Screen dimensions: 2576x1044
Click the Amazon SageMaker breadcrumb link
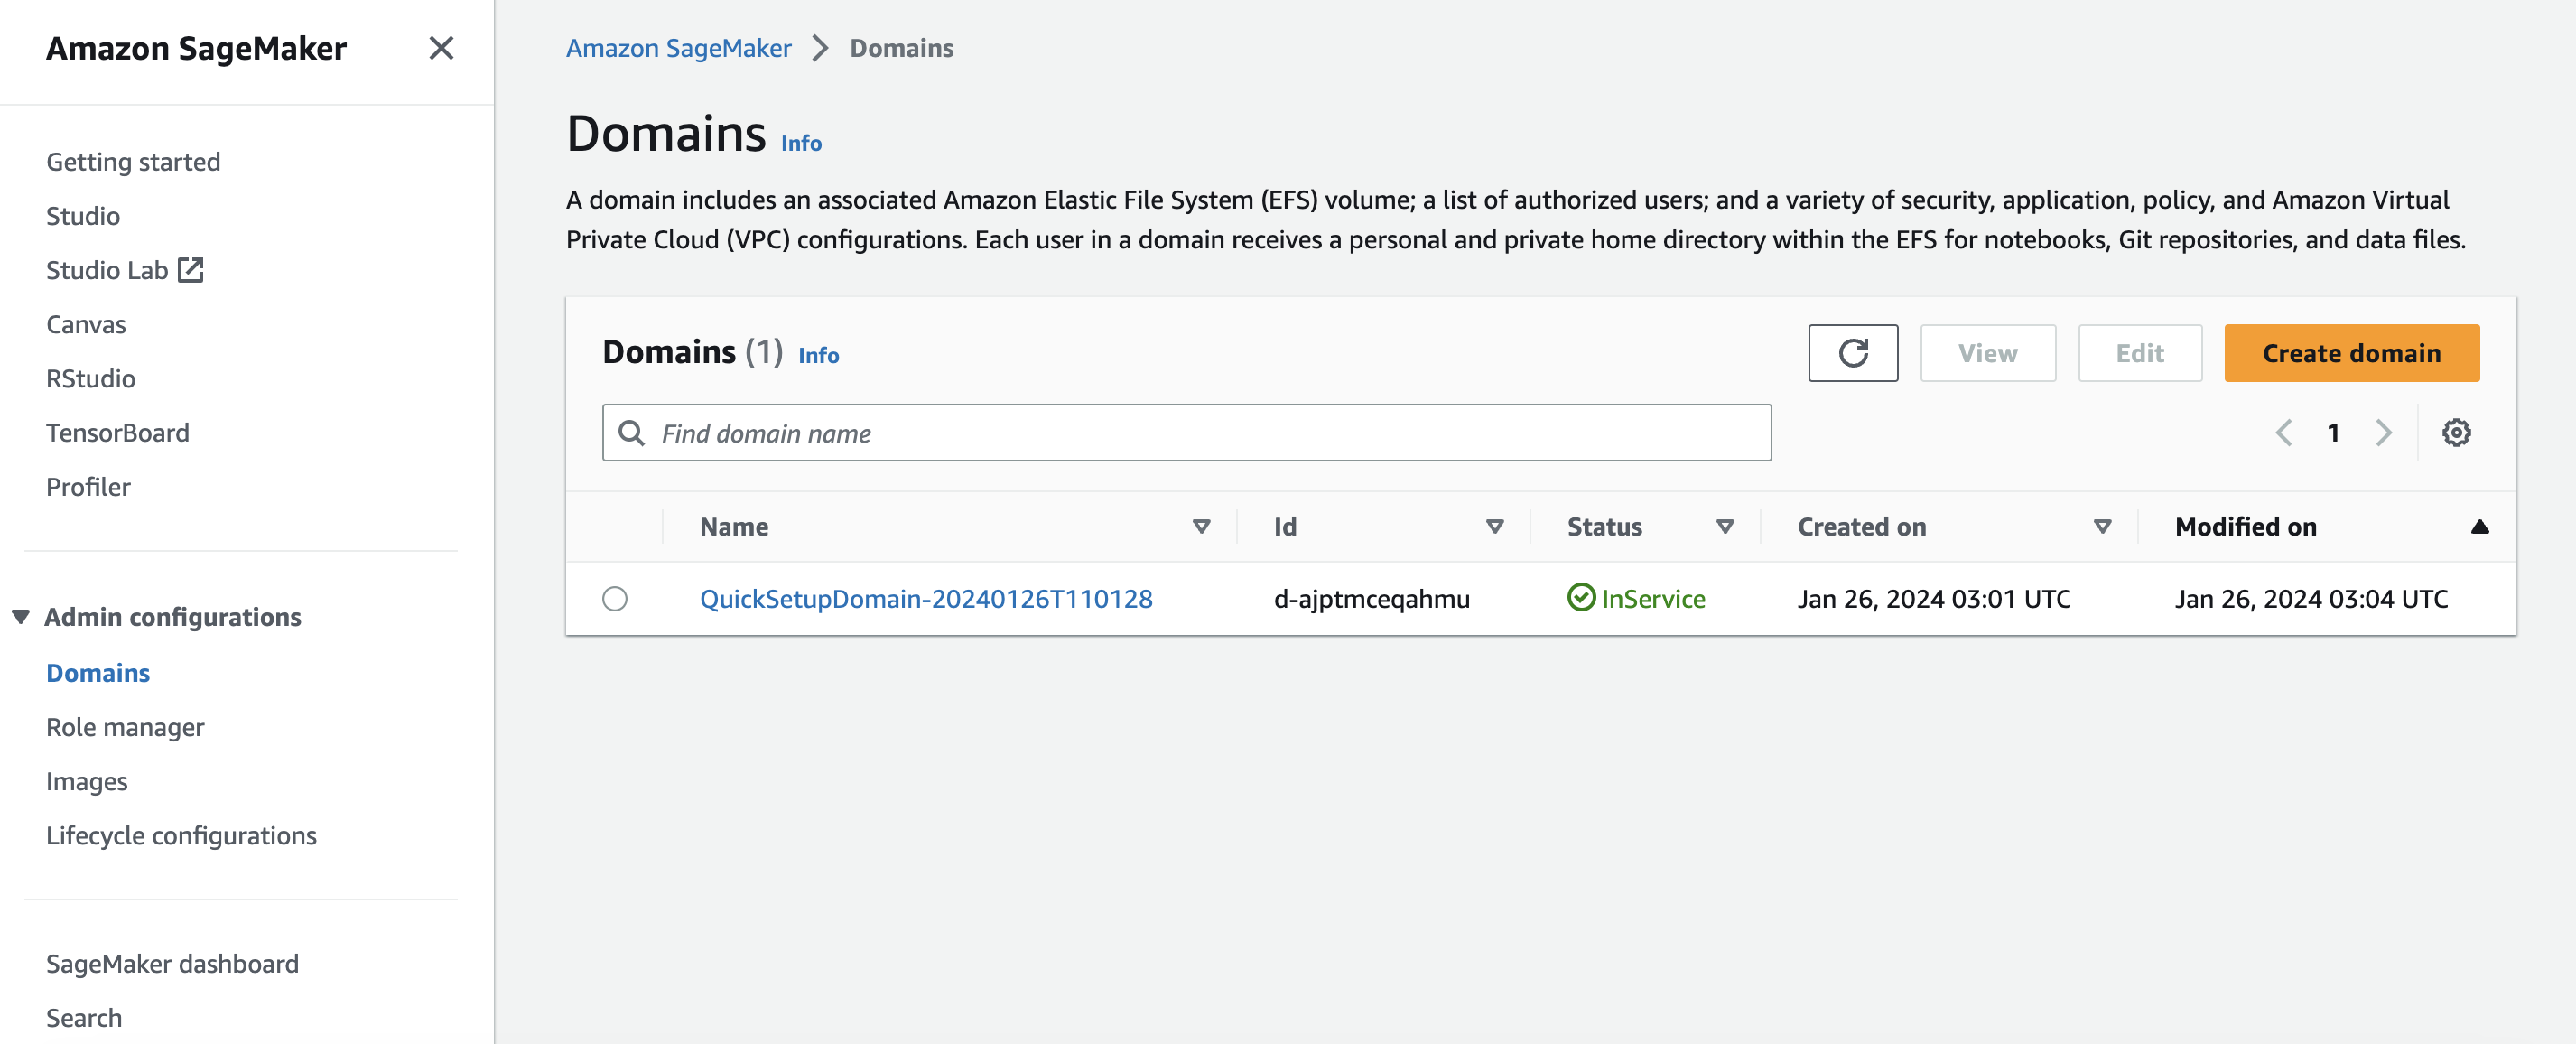coord(678,48)
